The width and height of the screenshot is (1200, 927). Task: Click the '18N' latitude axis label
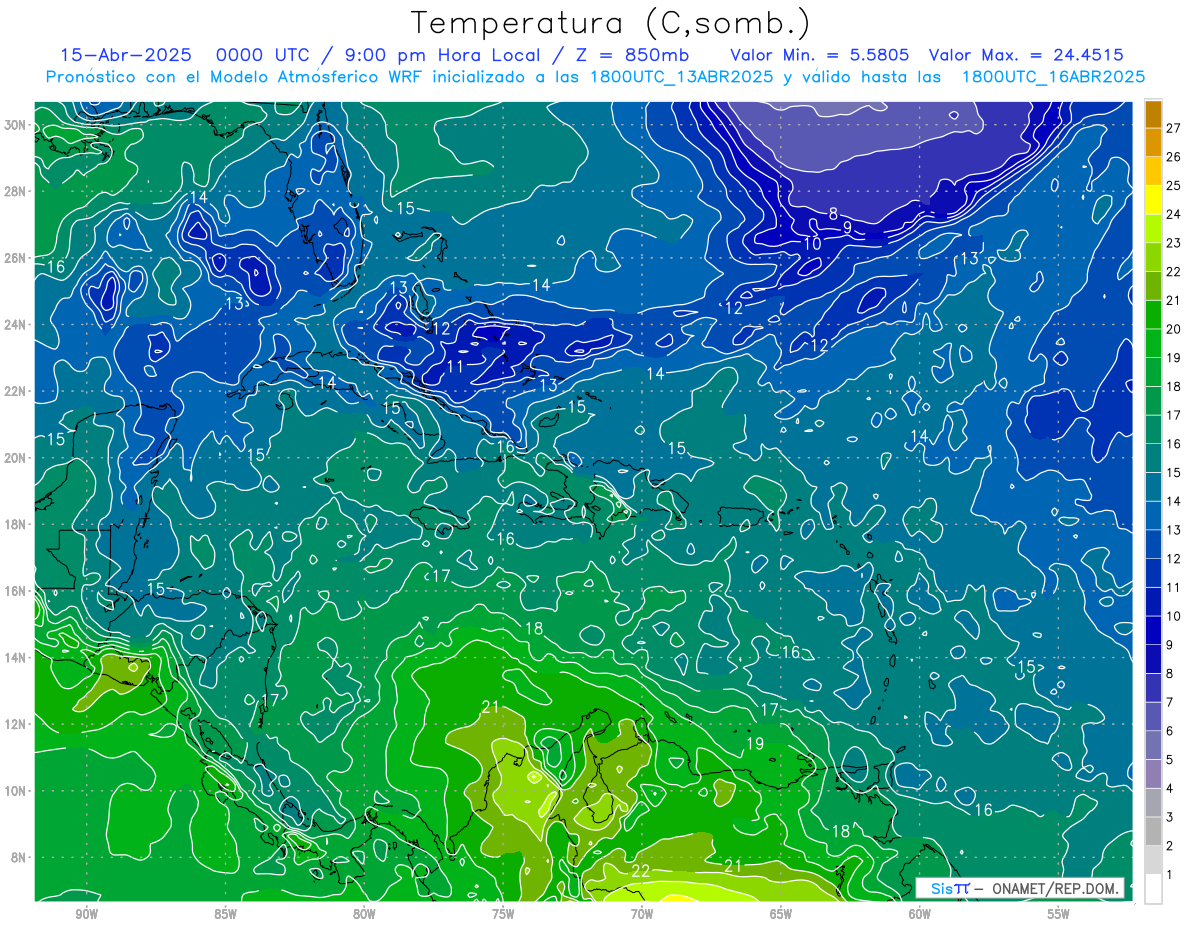tap(17, 524)
